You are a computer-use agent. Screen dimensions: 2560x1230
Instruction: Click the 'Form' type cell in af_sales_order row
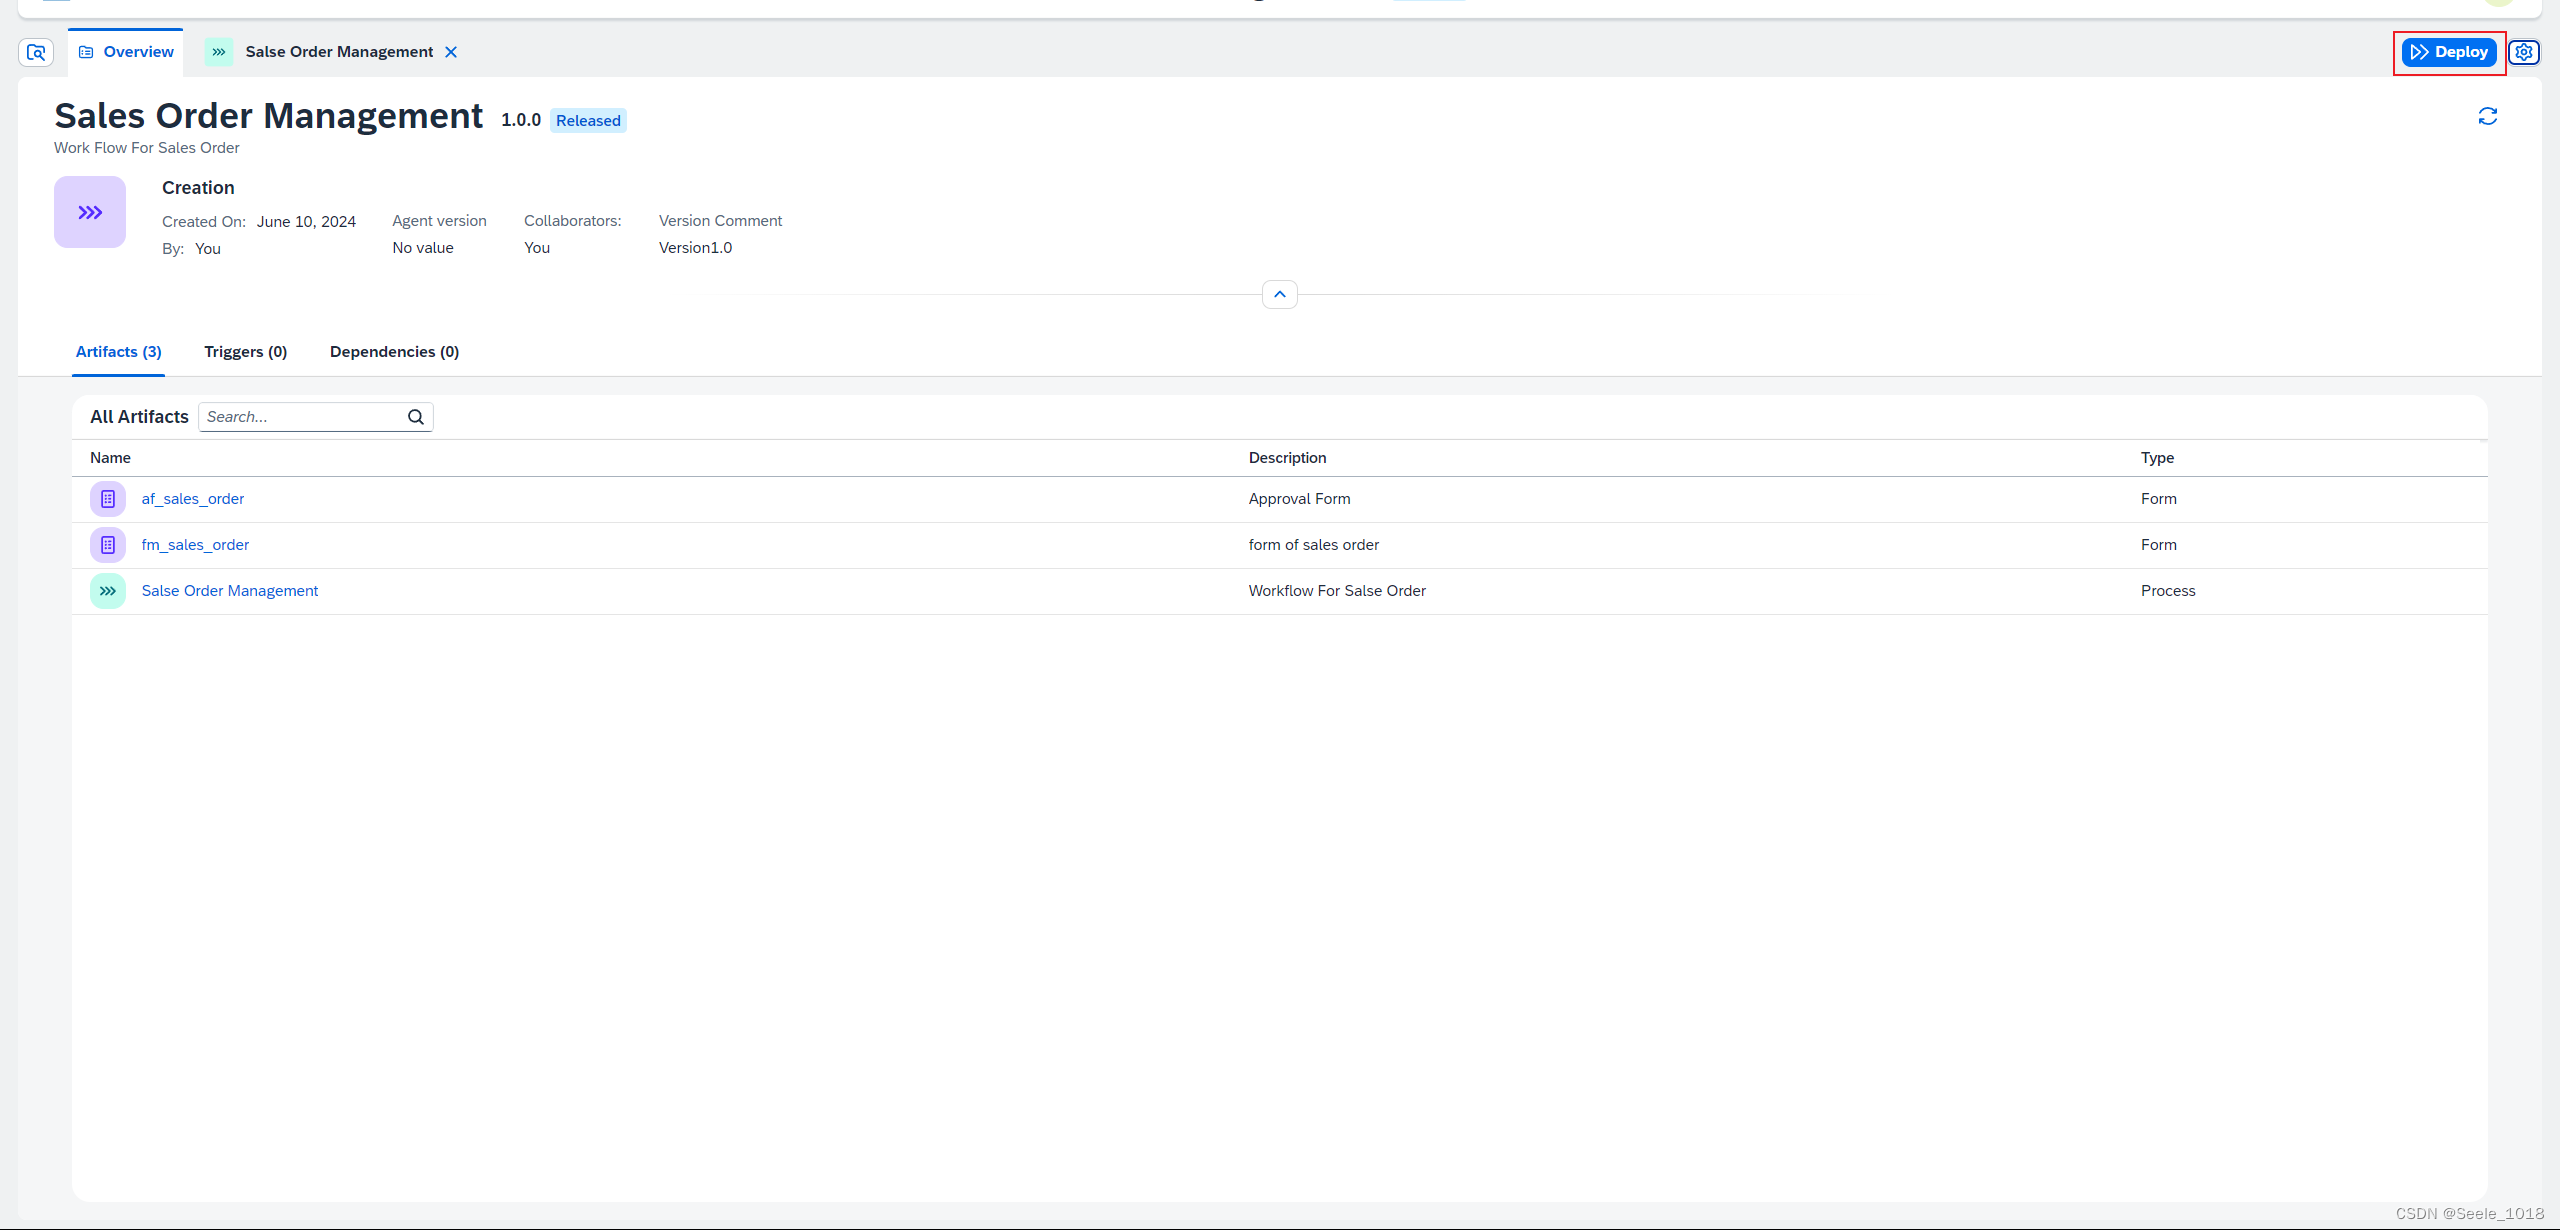point(2159,499)
